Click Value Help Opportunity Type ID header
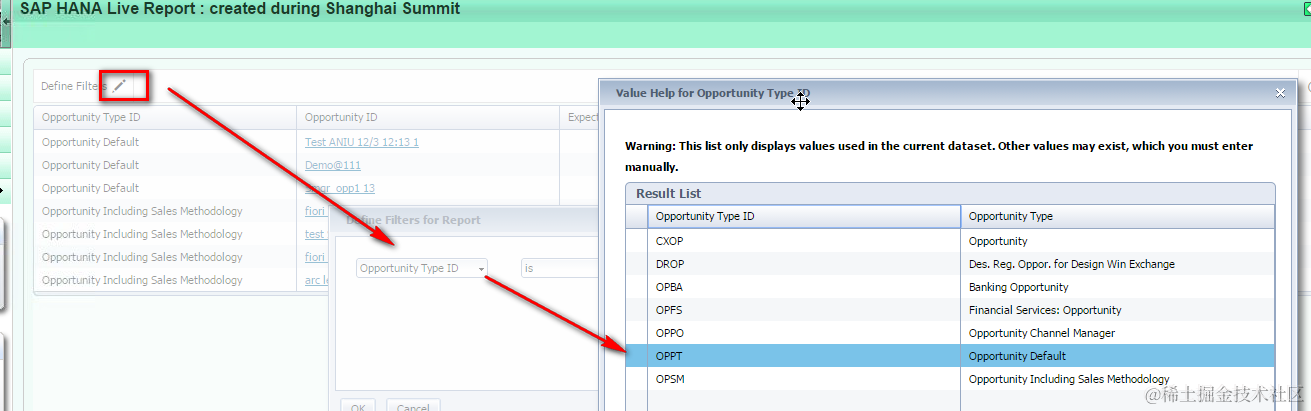1311x411 pixels. [x=804, y=216]
